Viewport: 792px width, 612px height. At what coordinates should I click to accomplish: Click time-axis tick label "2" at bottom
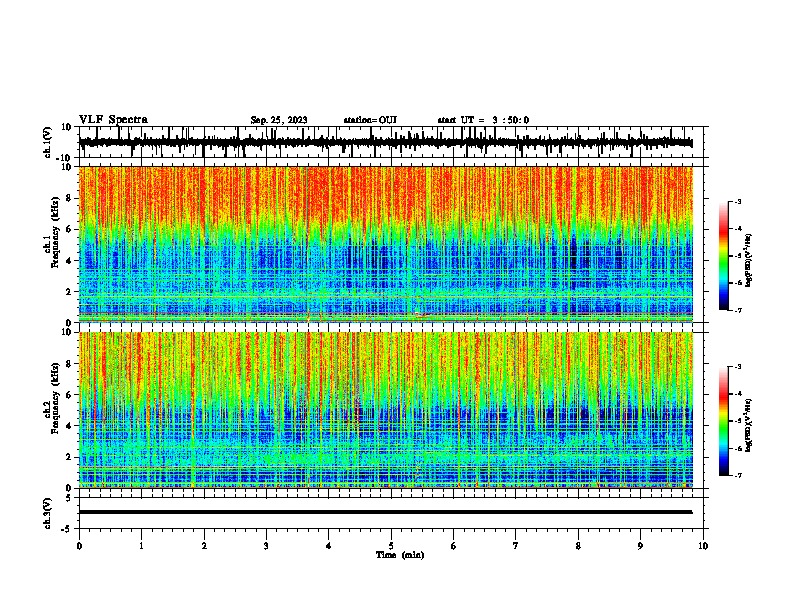pos(204,546)
